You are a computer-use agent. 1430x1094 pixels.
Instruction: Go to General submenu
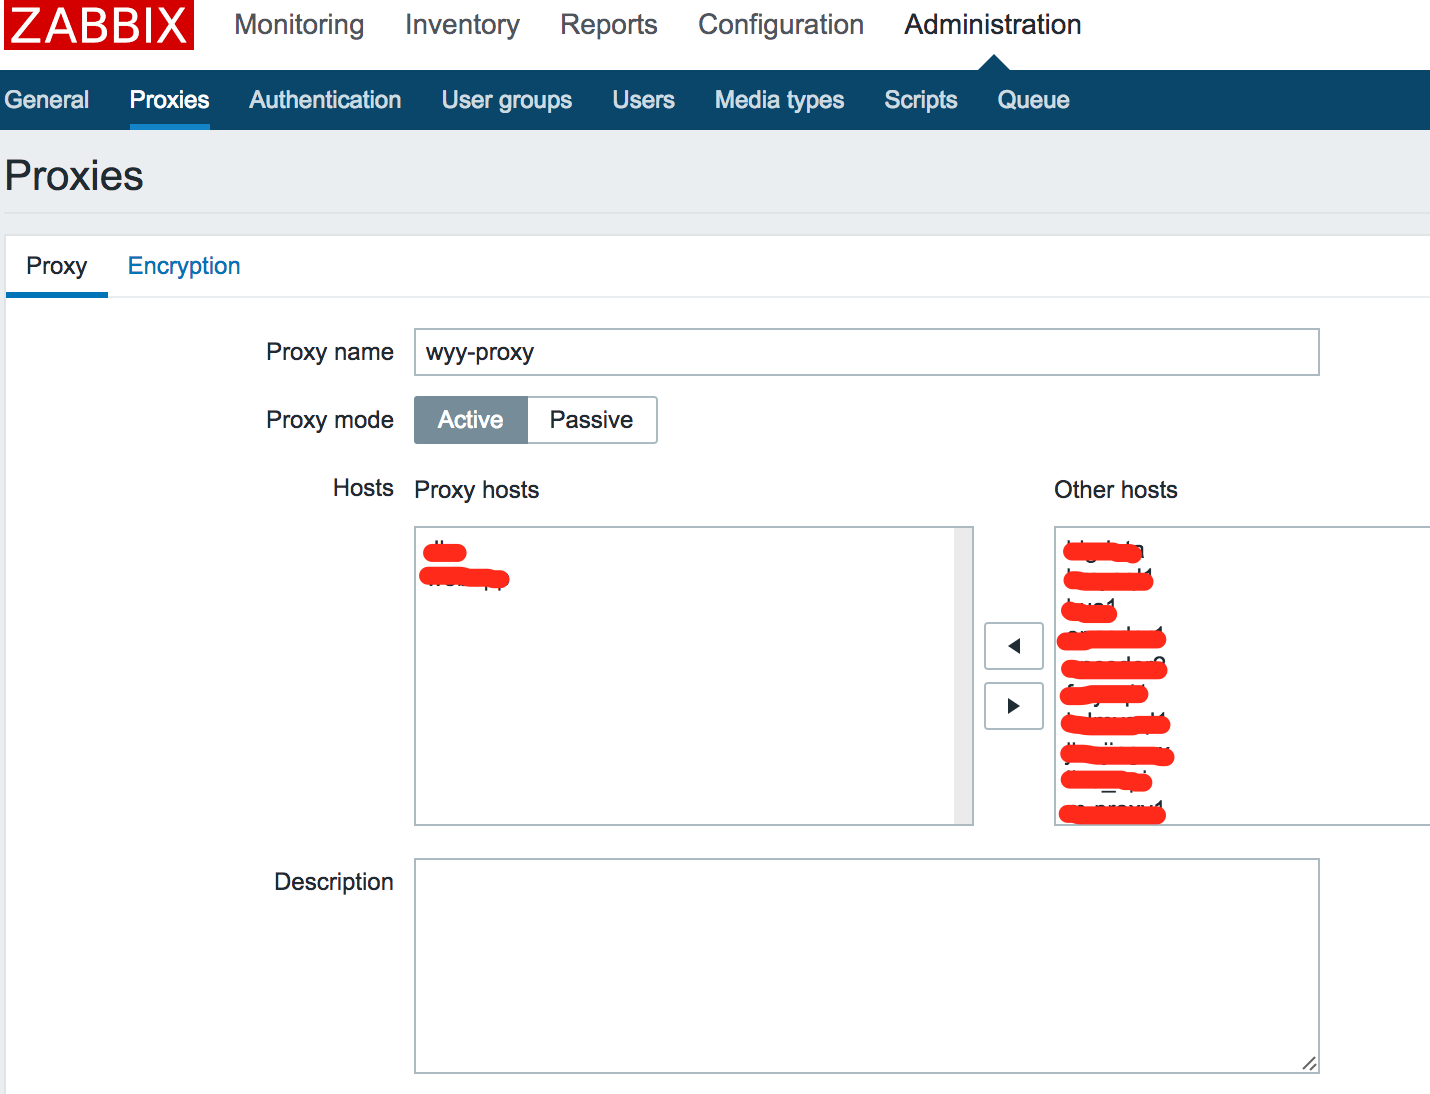47,100
